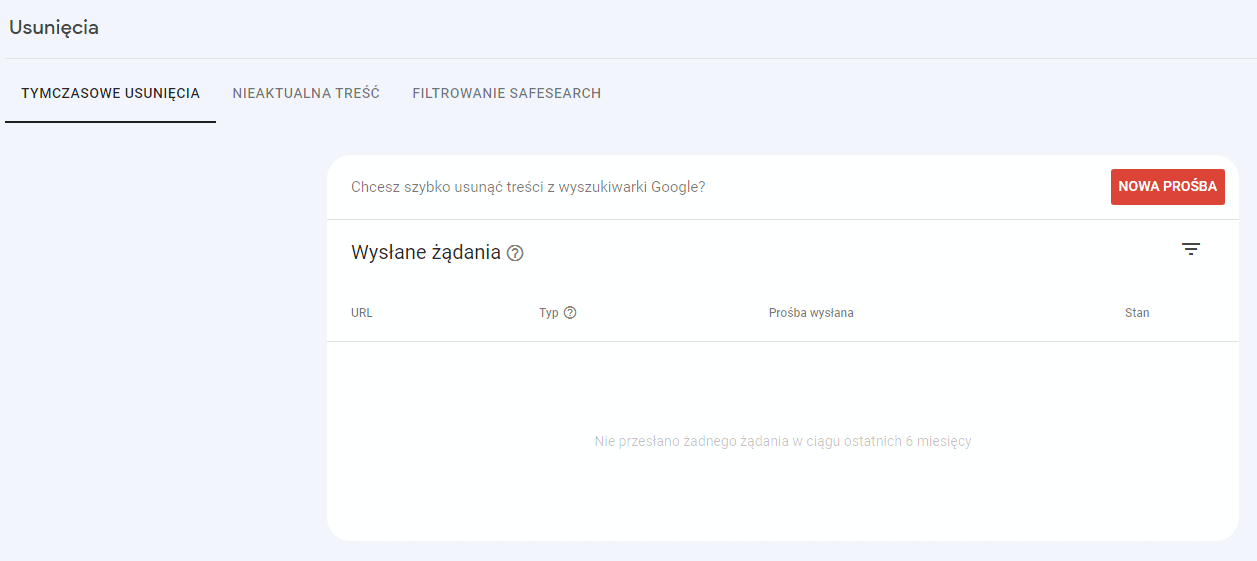Click the Usunięcia page title
Screen dimensions: 1257x561
[x=54, y=28]
